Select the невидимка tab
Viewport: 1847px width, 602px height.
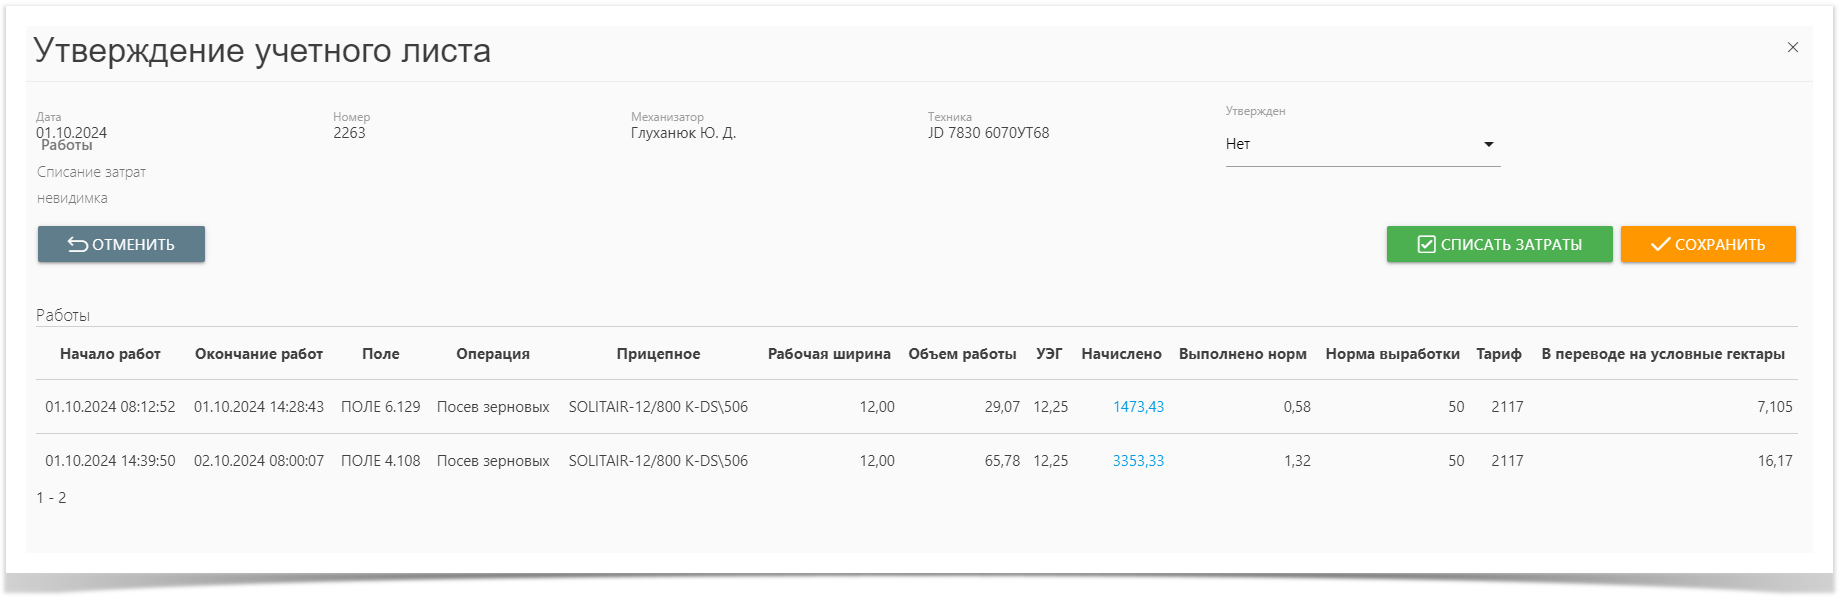pyautogui.click(x=72, y=198)
